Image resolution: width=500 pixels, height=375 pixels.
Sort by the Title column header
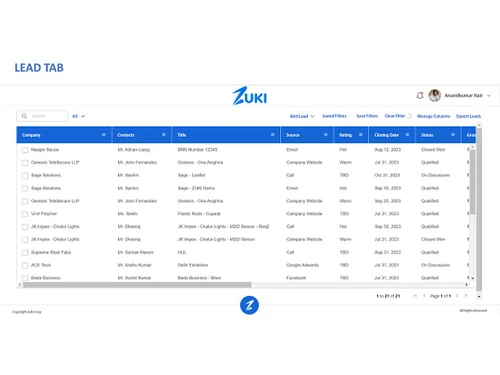(x=182, y=135)
